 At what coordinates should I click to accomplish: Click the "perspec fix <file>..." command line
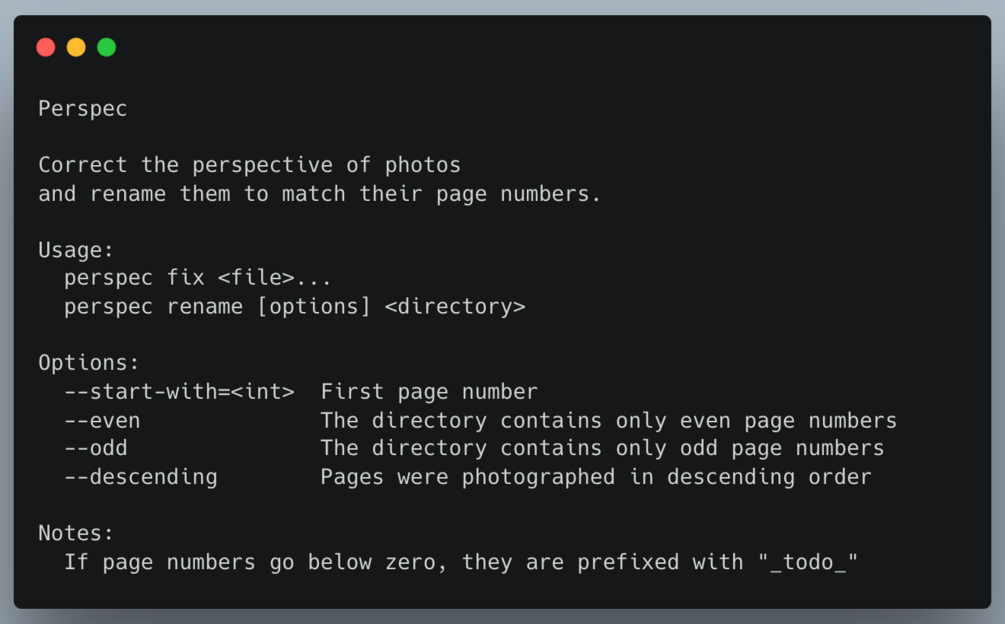[197, 278]
